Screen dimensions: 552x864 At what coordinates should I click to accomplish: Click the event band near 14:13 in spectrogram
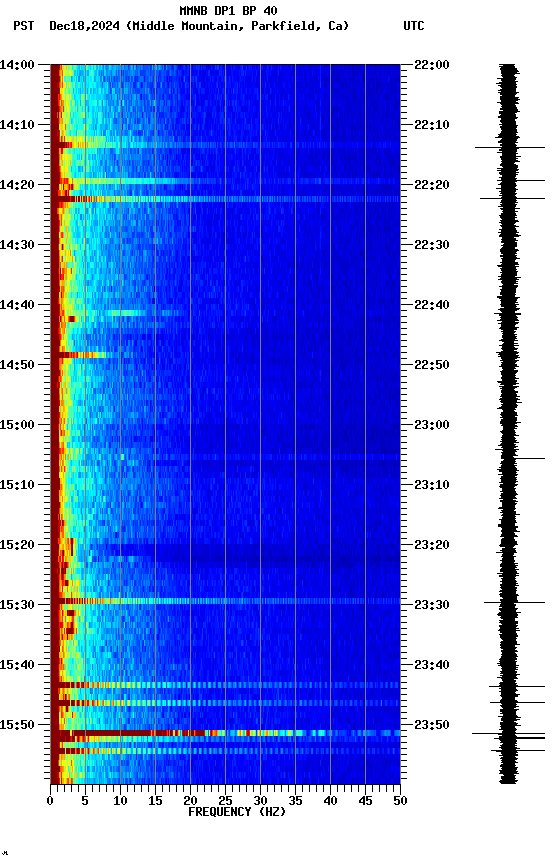[225, 145]
